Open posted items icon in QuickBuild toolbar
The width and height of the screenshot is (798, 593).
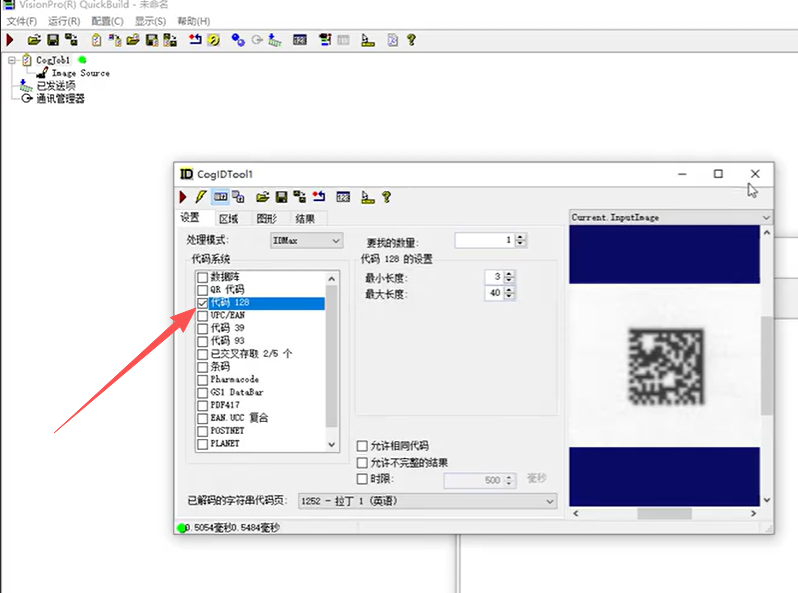[x=274, y=40]
